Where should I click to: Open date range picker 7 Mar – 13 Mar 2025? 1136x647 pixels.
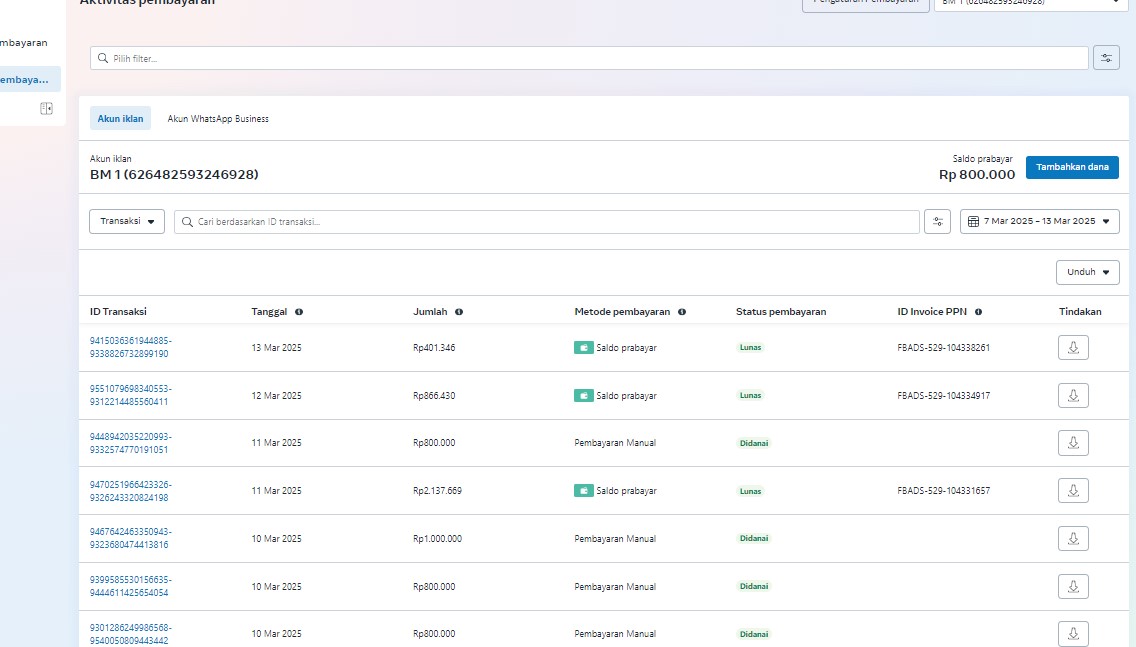(1039, 222)
